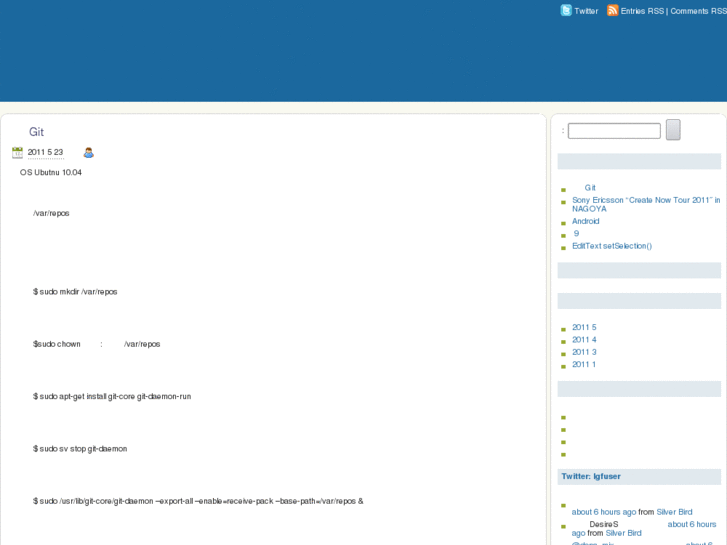Open the Comments RSS link

click(x=698, y=11)
